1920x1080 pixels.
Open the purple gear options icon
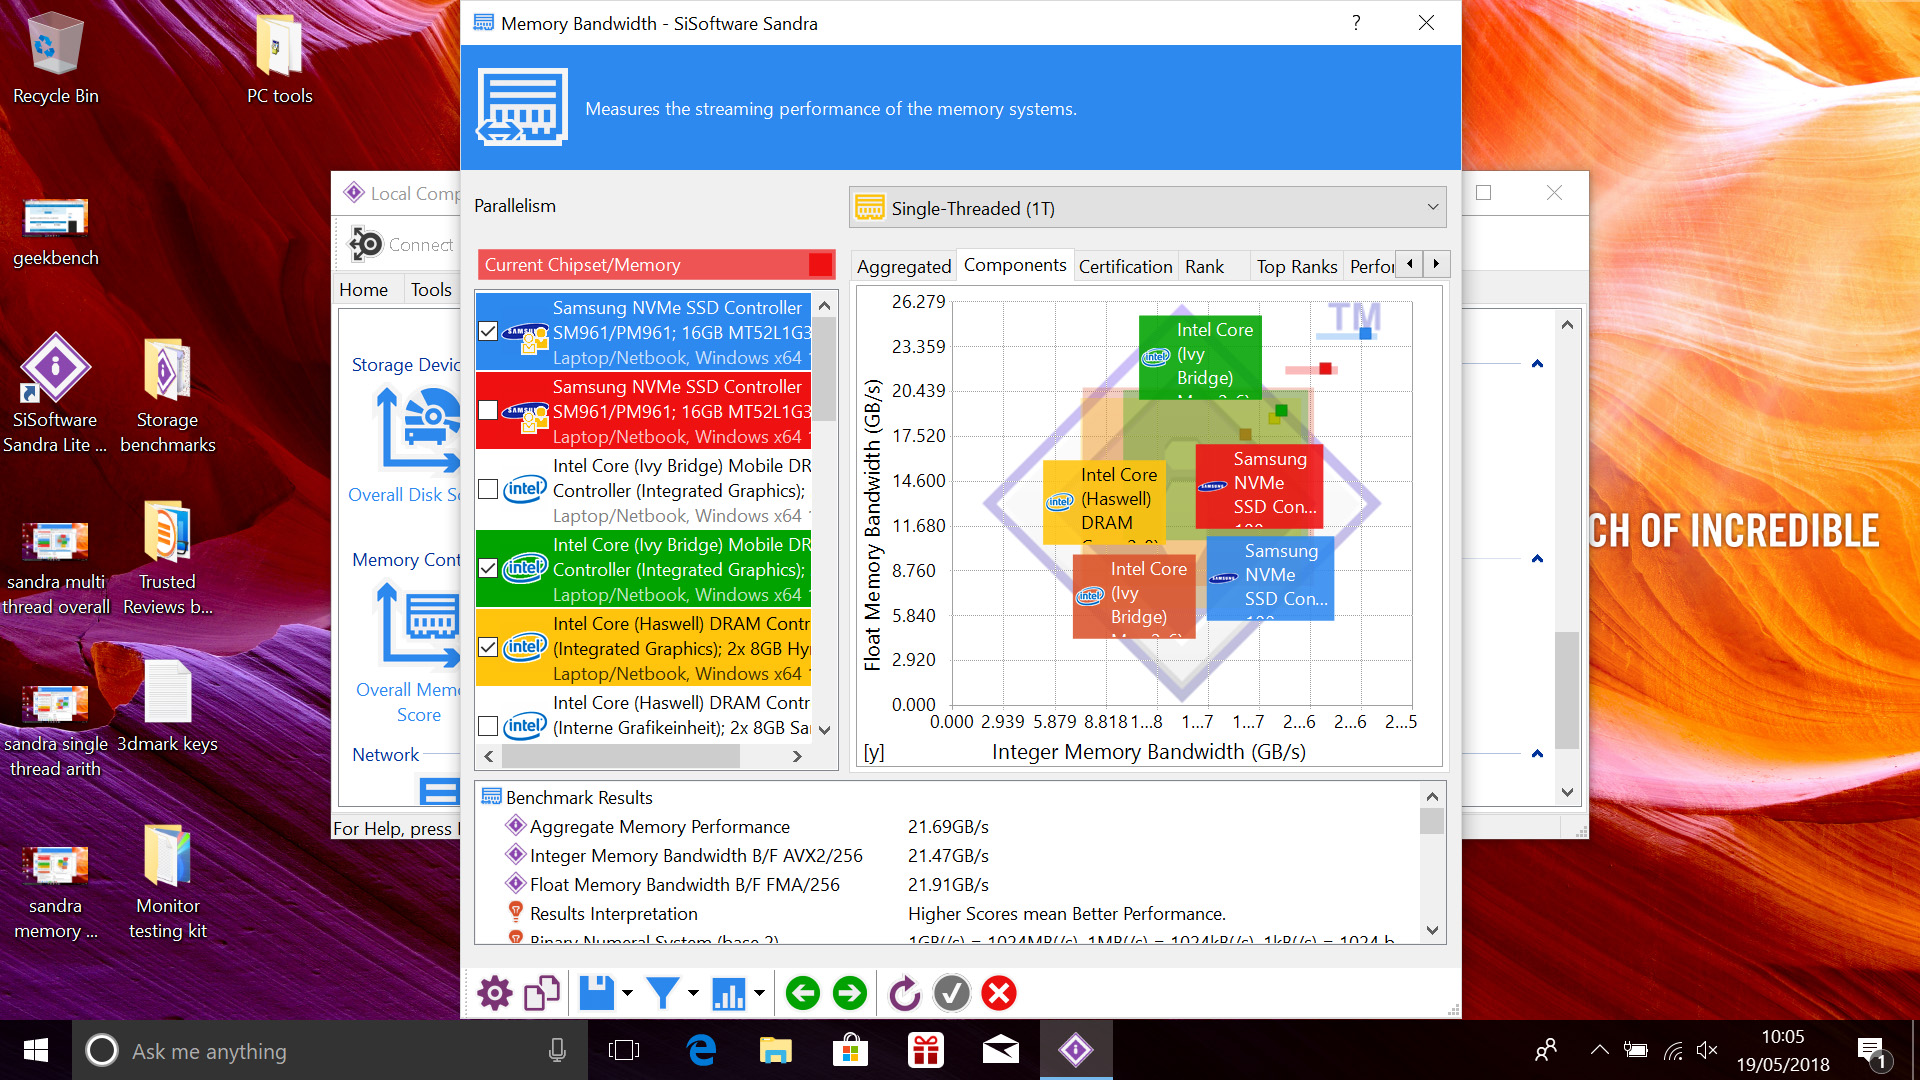(494, 993)
